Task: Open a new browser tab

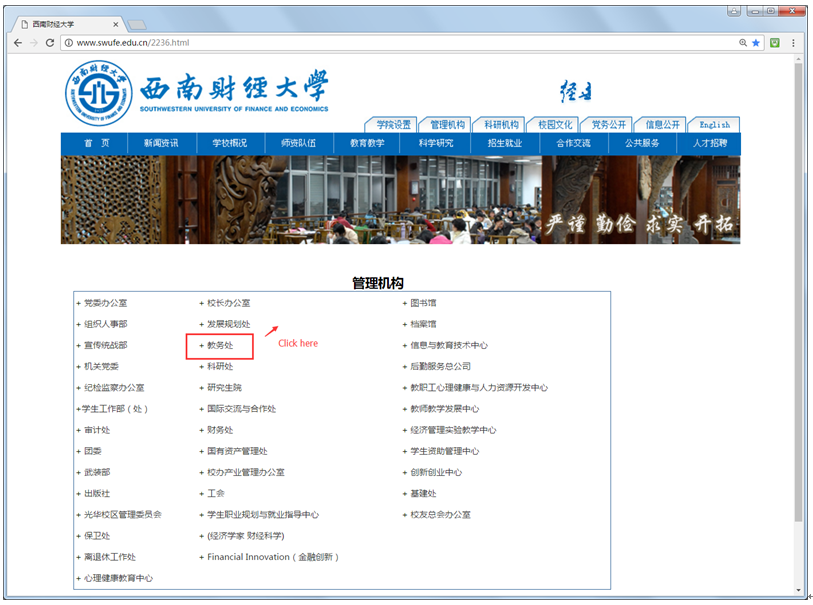Action: (x=137, y=24)
